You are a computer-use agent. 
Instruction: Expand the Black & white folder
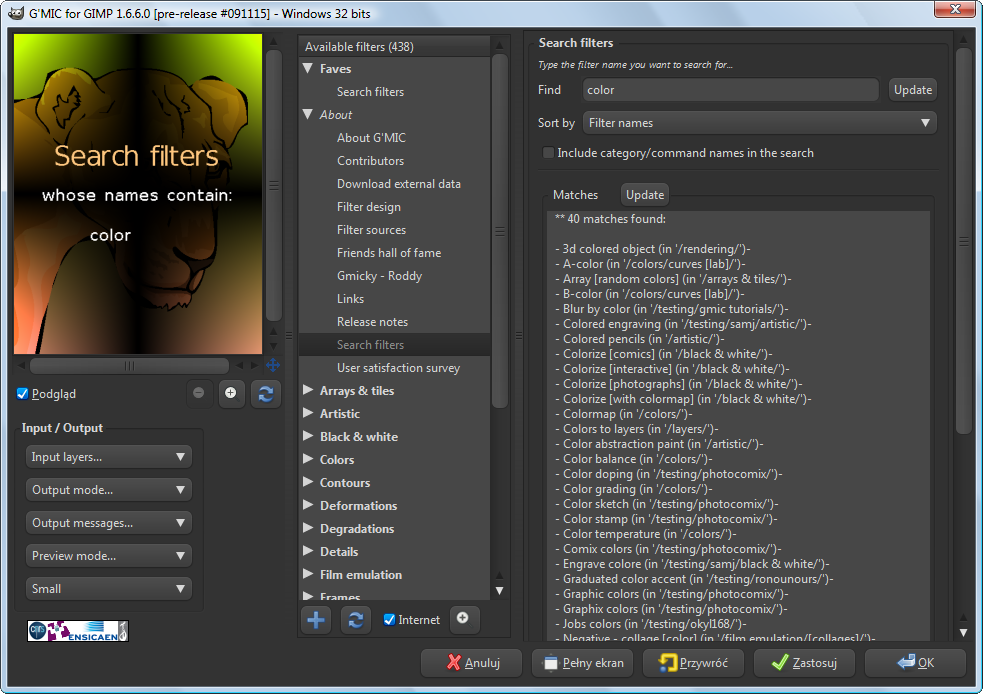[308, 436]
